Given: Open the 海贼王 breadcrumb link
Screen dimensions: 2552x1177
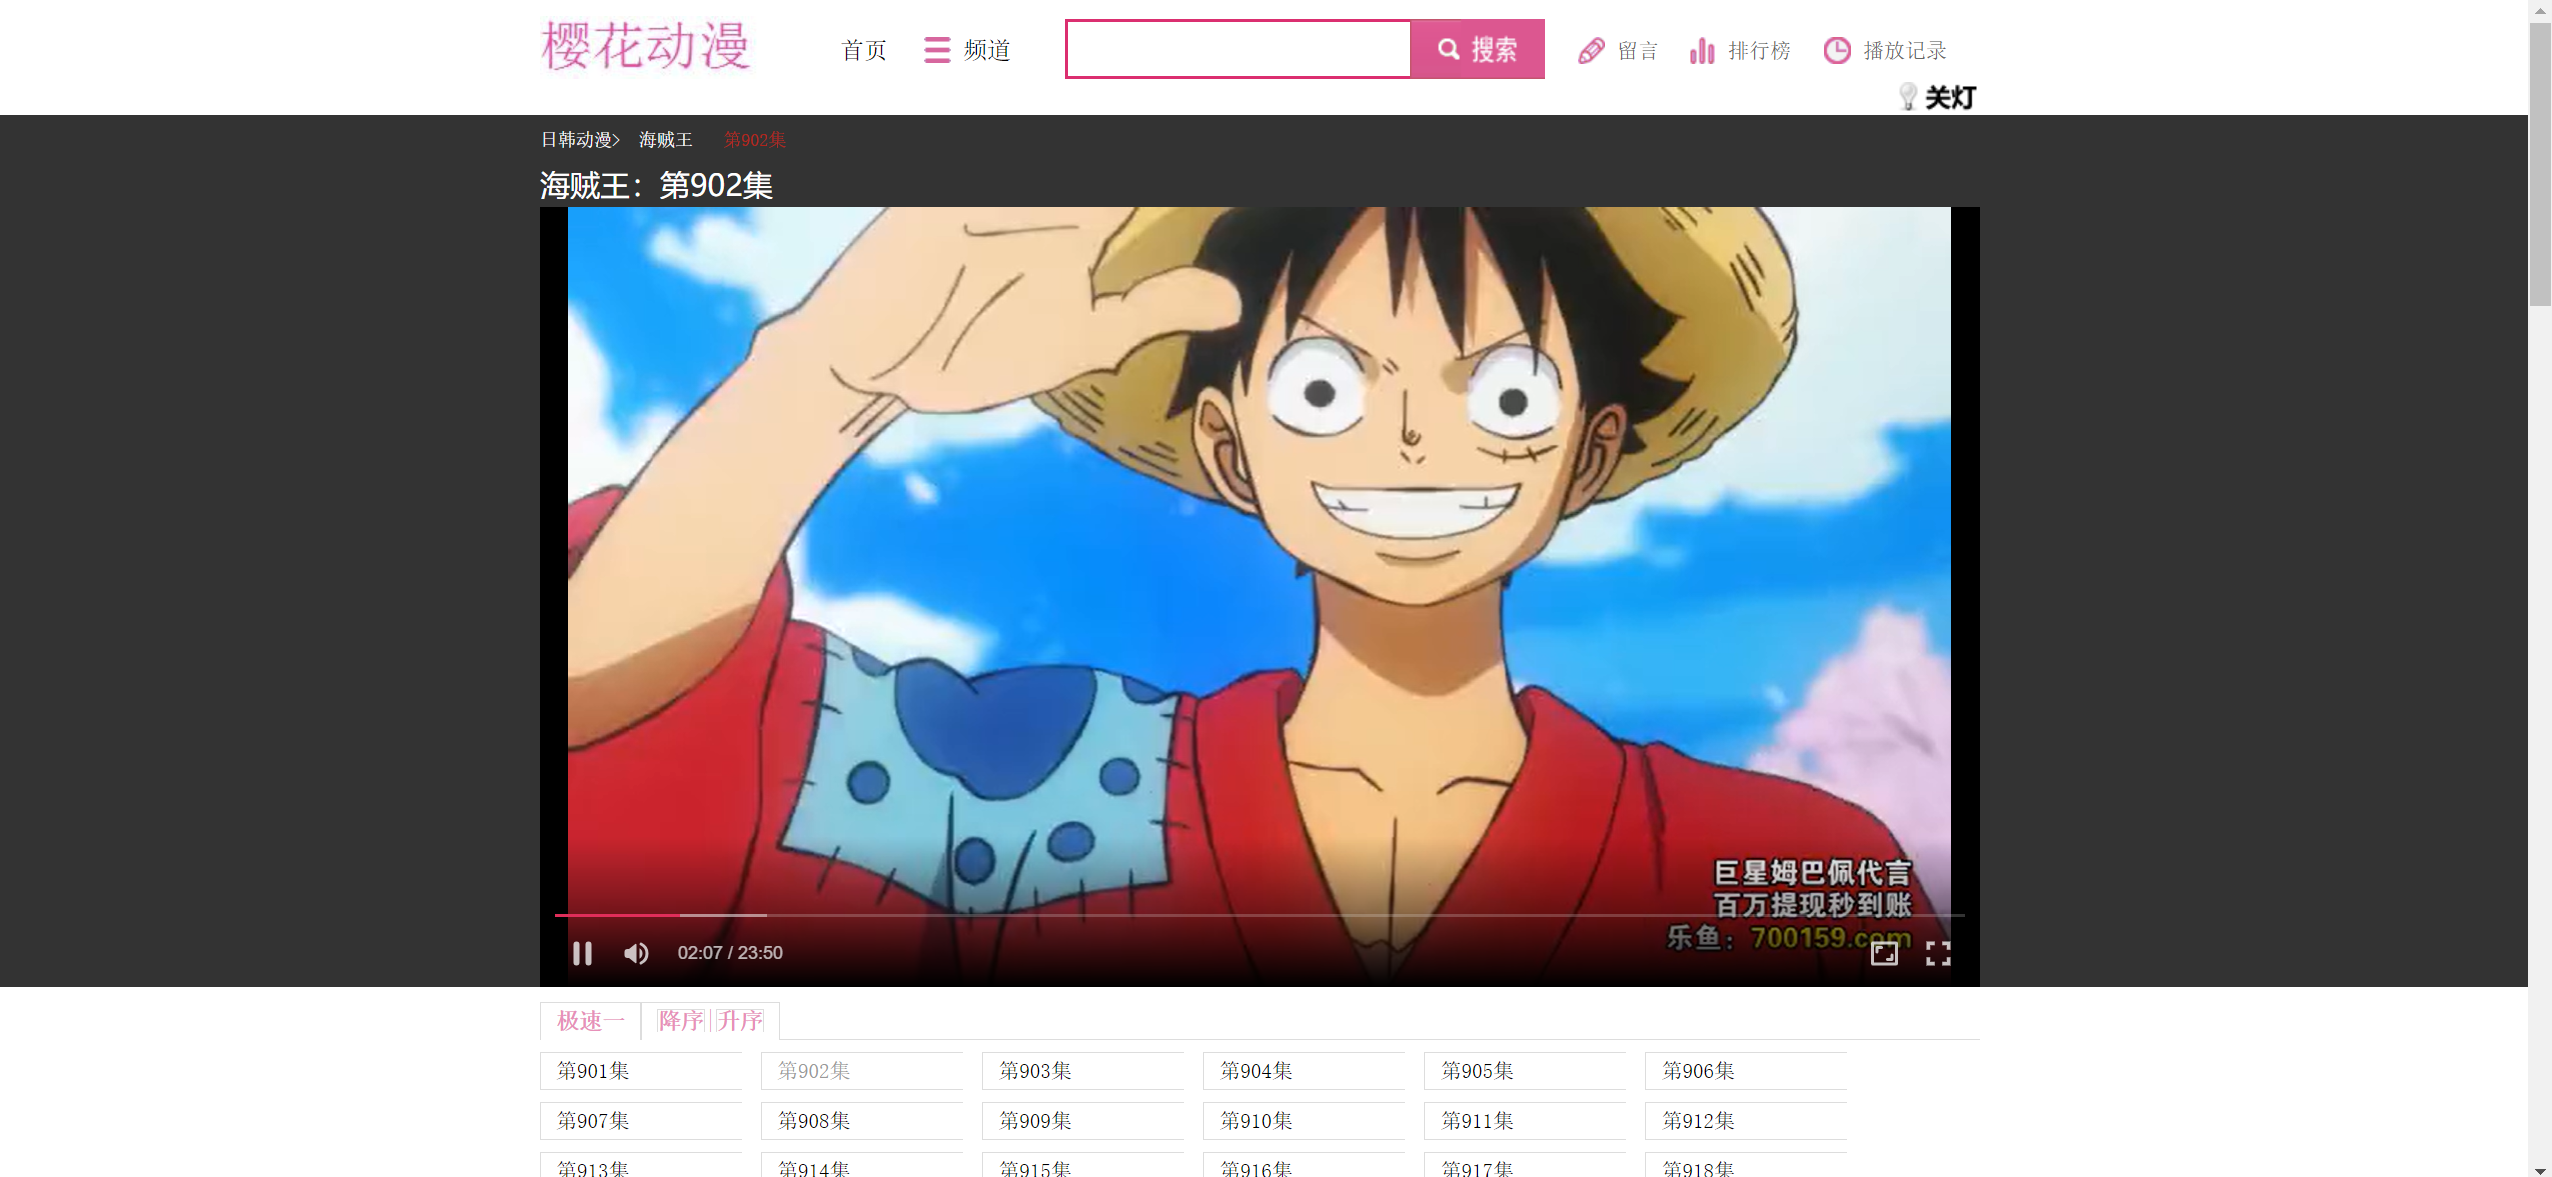Looking at the screenshot, I should tap(665, 140).
